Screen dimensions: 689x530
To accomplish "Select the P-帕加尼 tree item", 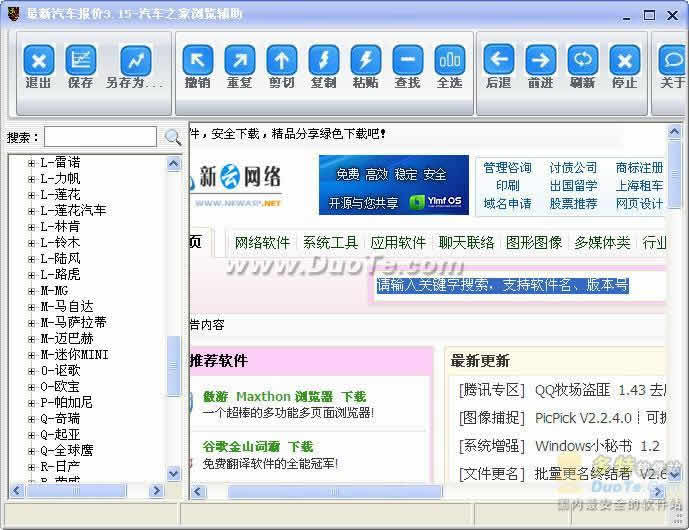I will coord(66,403).
